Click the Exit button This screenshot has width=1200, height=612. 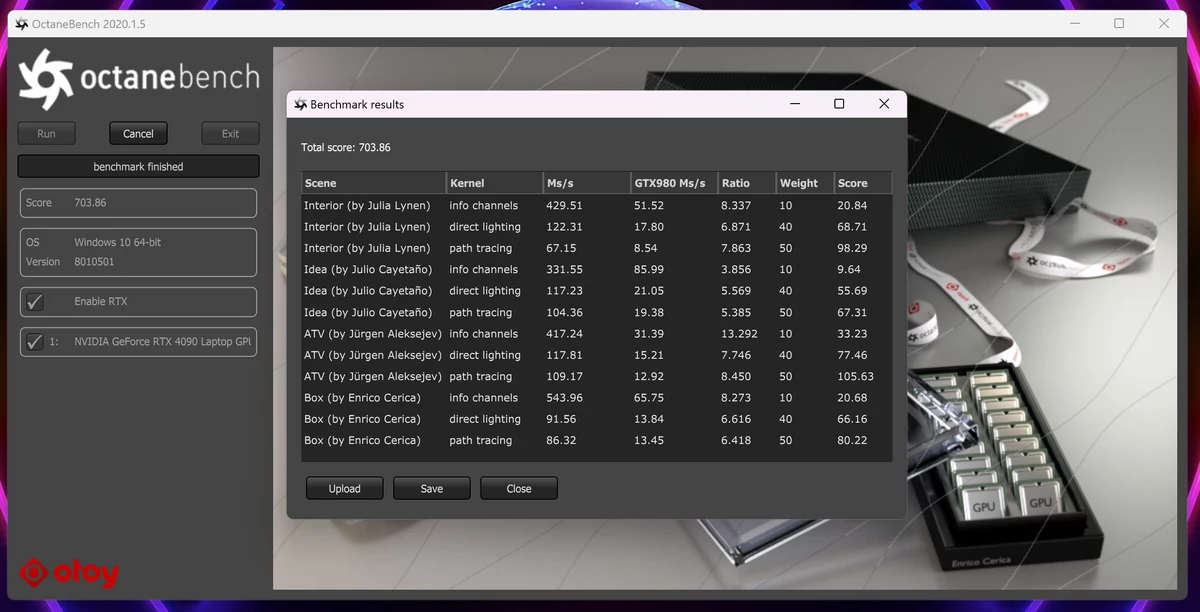click(230, 134)
